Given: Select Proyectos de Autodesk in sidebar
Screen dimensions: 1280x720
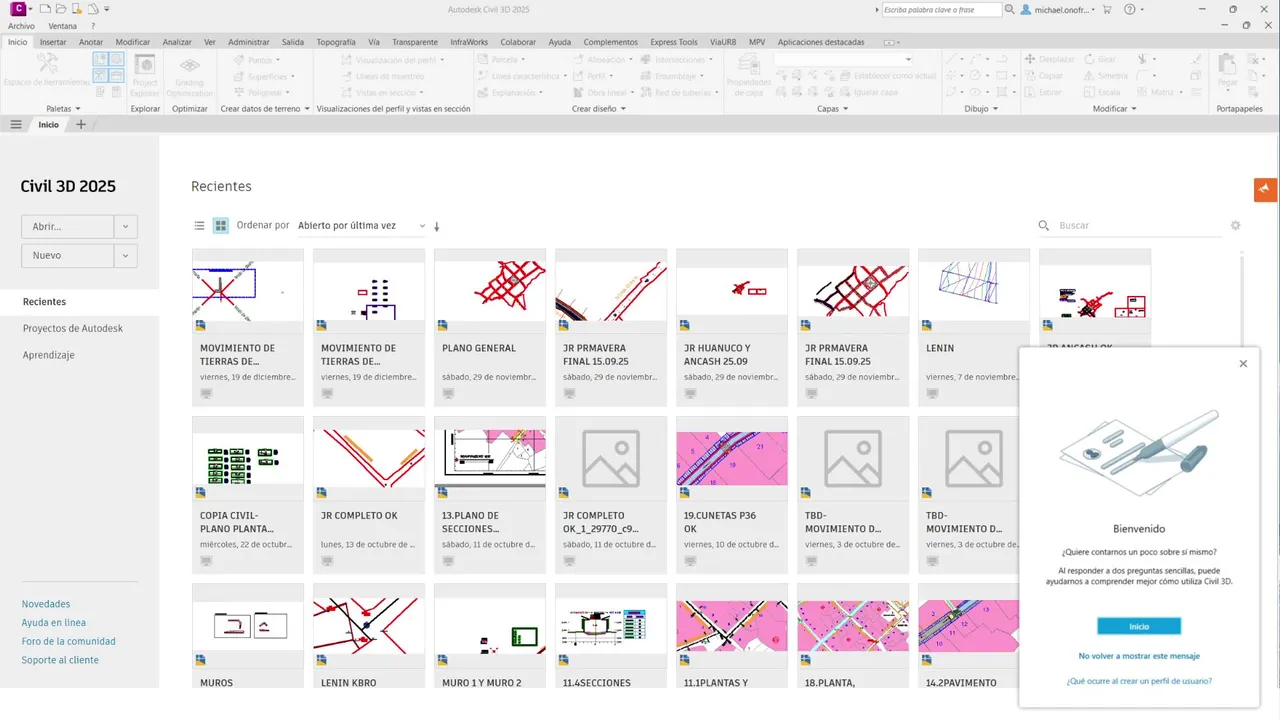Looking at the screenshot, I should coord(73,328).
